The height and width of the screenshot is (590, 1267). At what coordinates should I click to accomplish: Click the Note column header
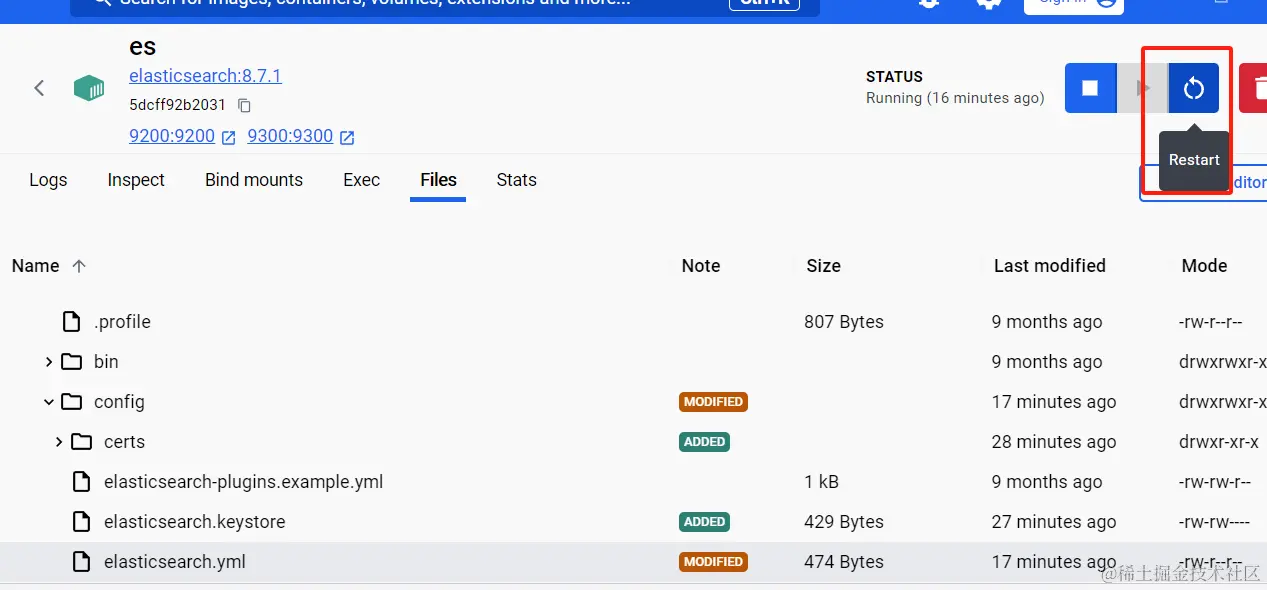[x=701, y=266]
